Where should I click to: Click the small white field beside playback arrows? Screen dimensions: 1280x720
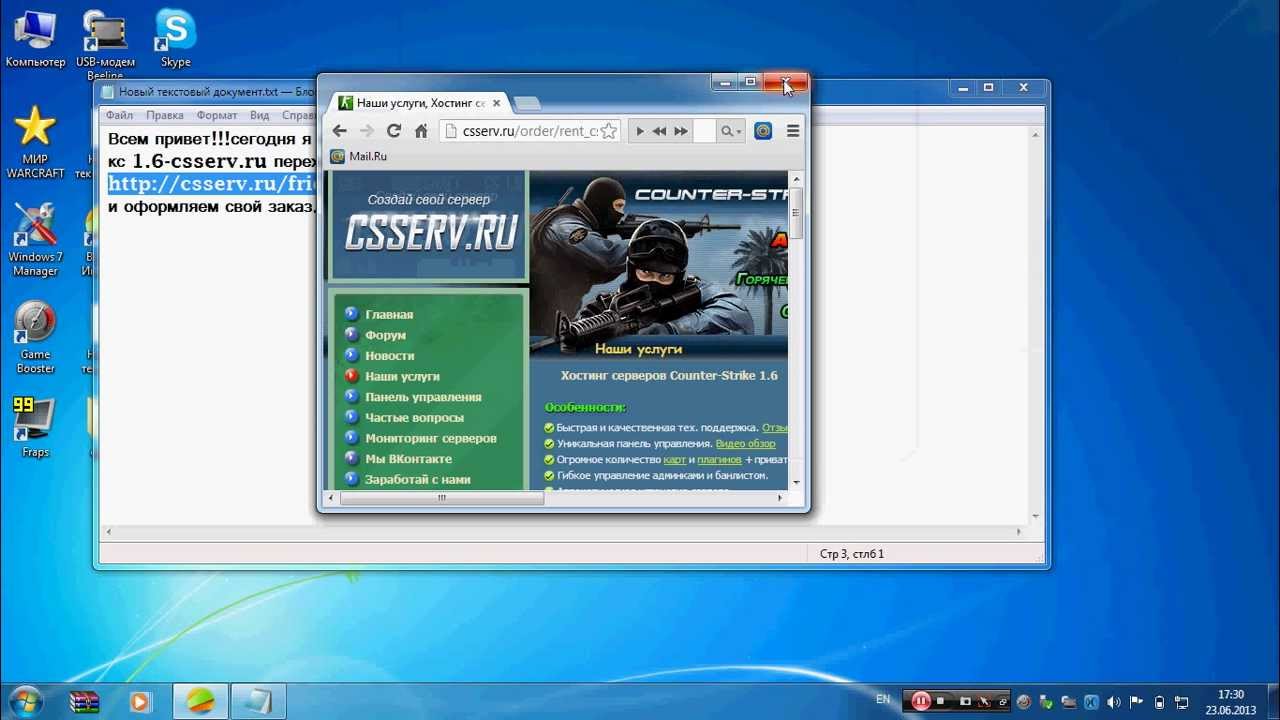(x=704, y=131)
